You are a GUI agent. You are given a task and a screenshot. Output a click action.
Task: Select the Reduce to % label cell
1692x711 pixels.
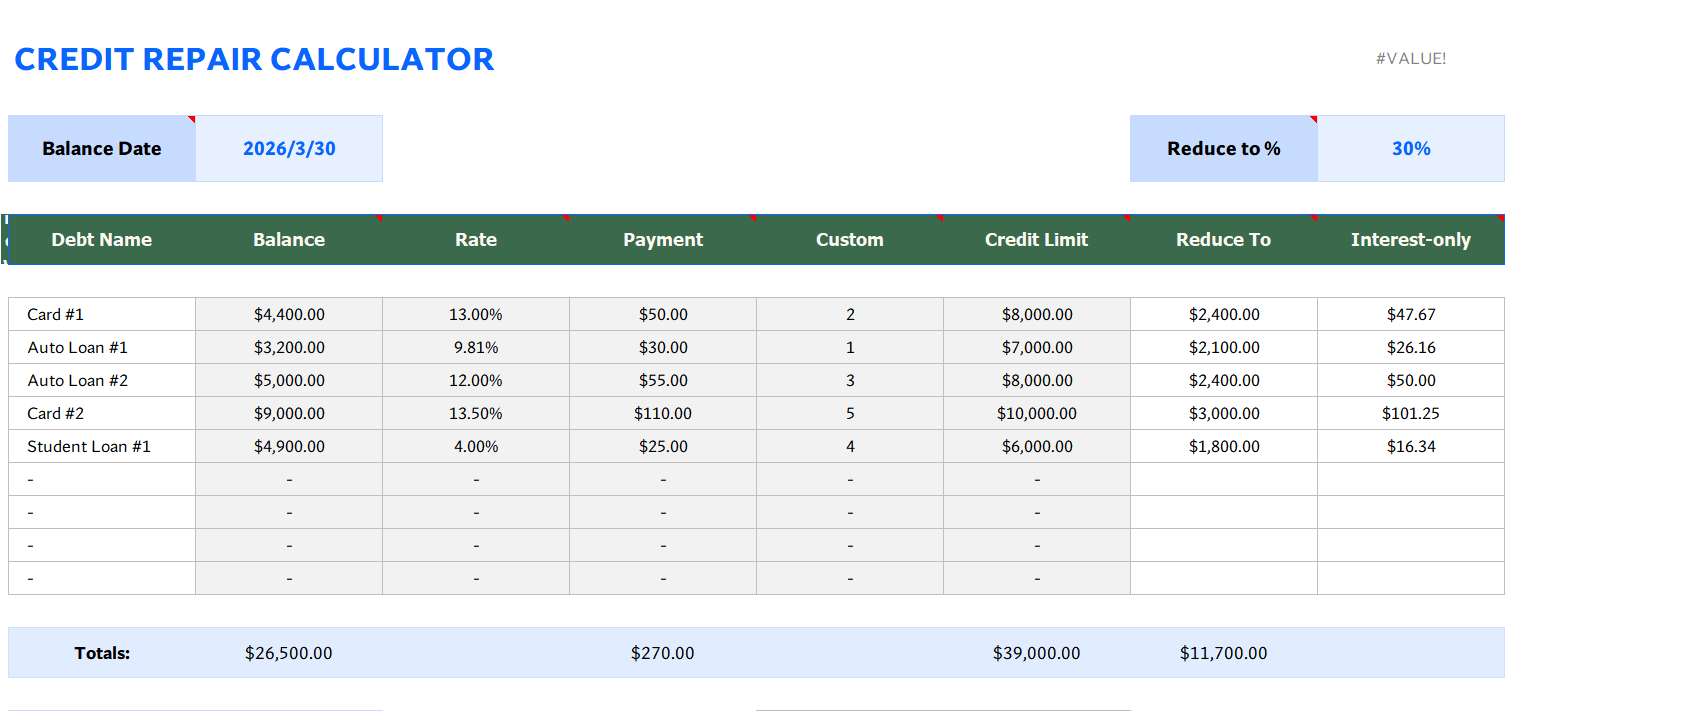(x=1224, y=148)
